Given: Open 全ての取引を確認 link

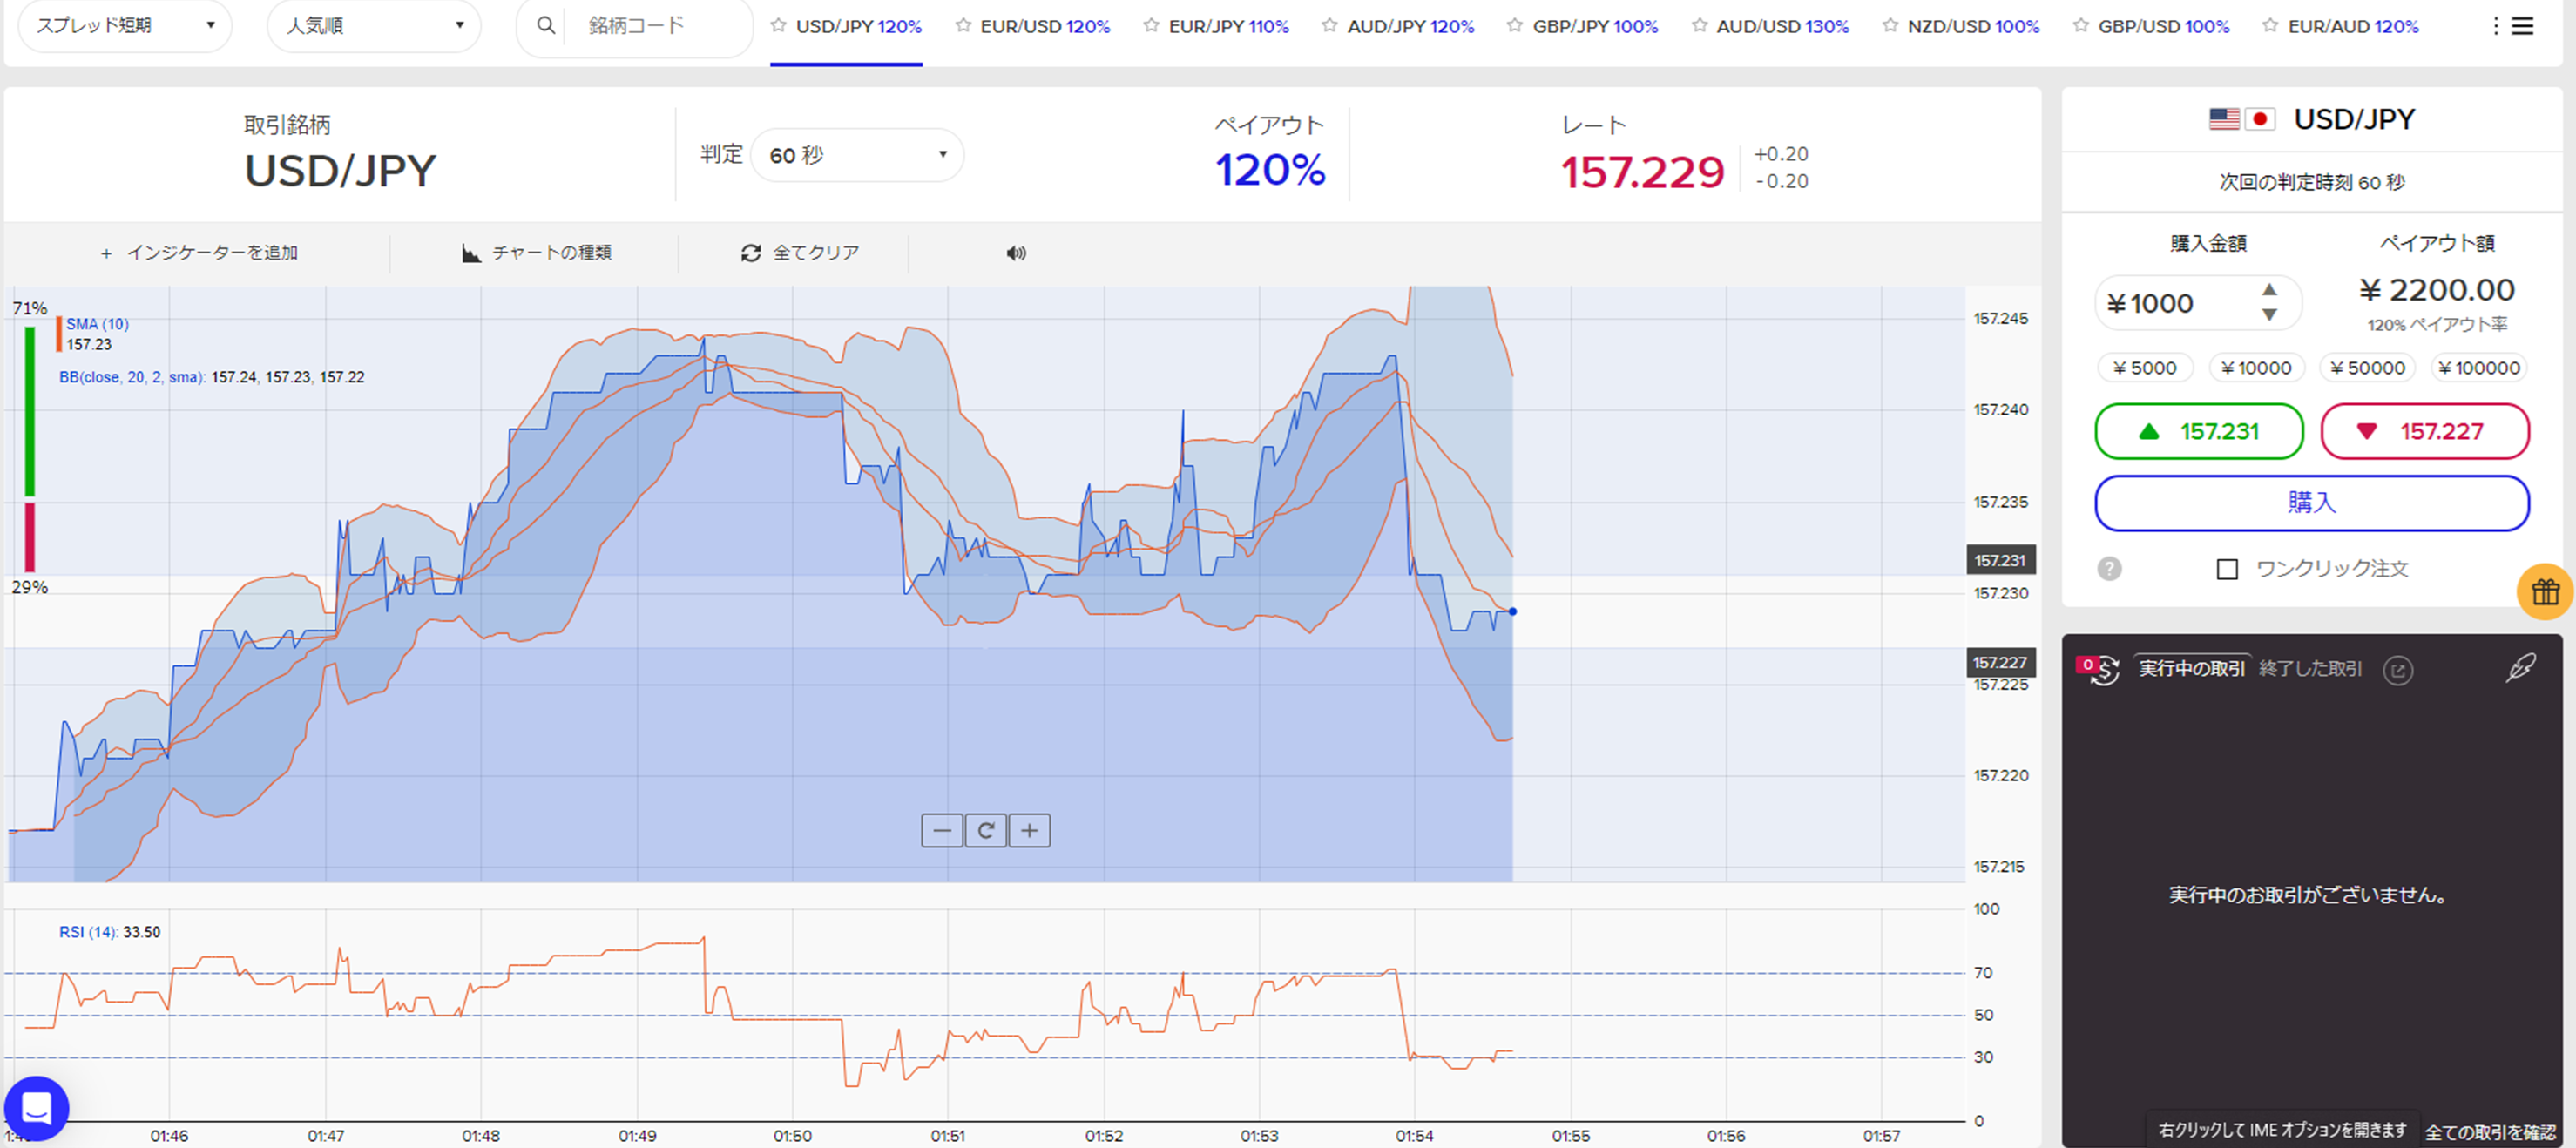Looking at the screenshot, I should (2490, 1132).
